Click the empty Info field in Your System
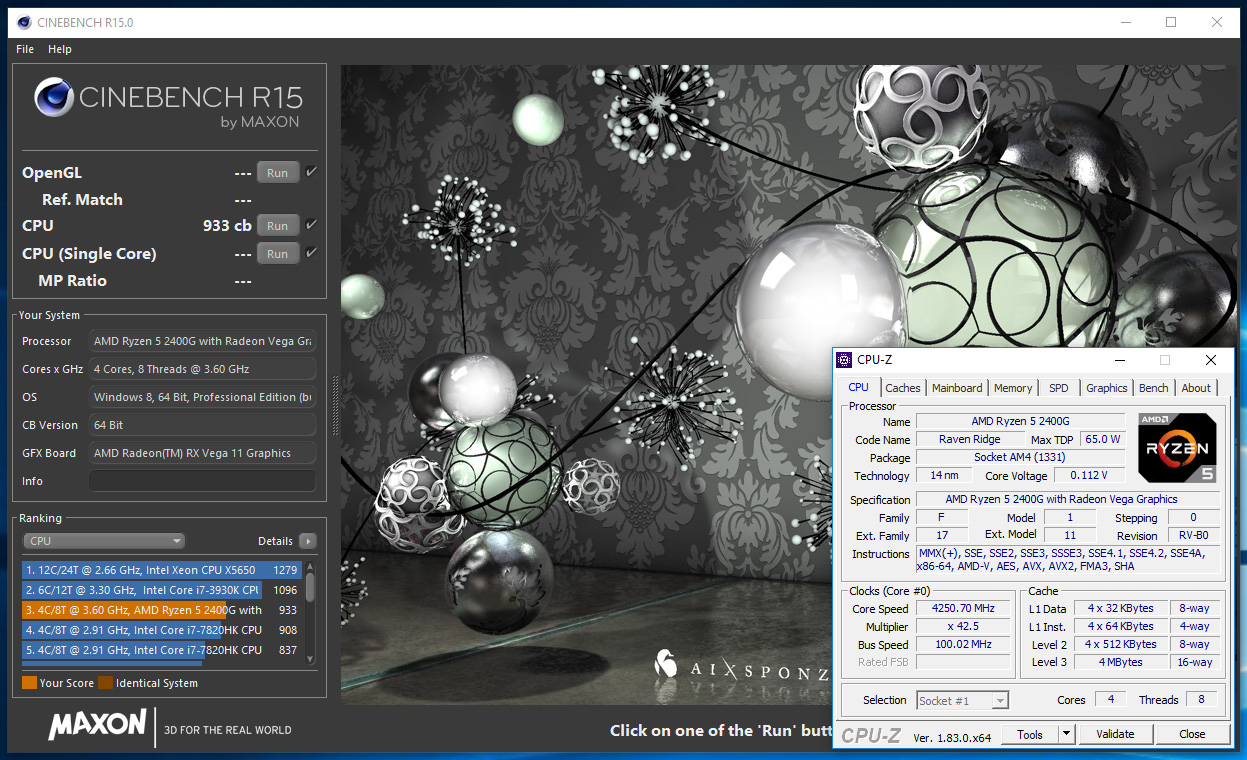This screenshot has width=1247, height=760. pyautogui.click(x=202, y=481)
